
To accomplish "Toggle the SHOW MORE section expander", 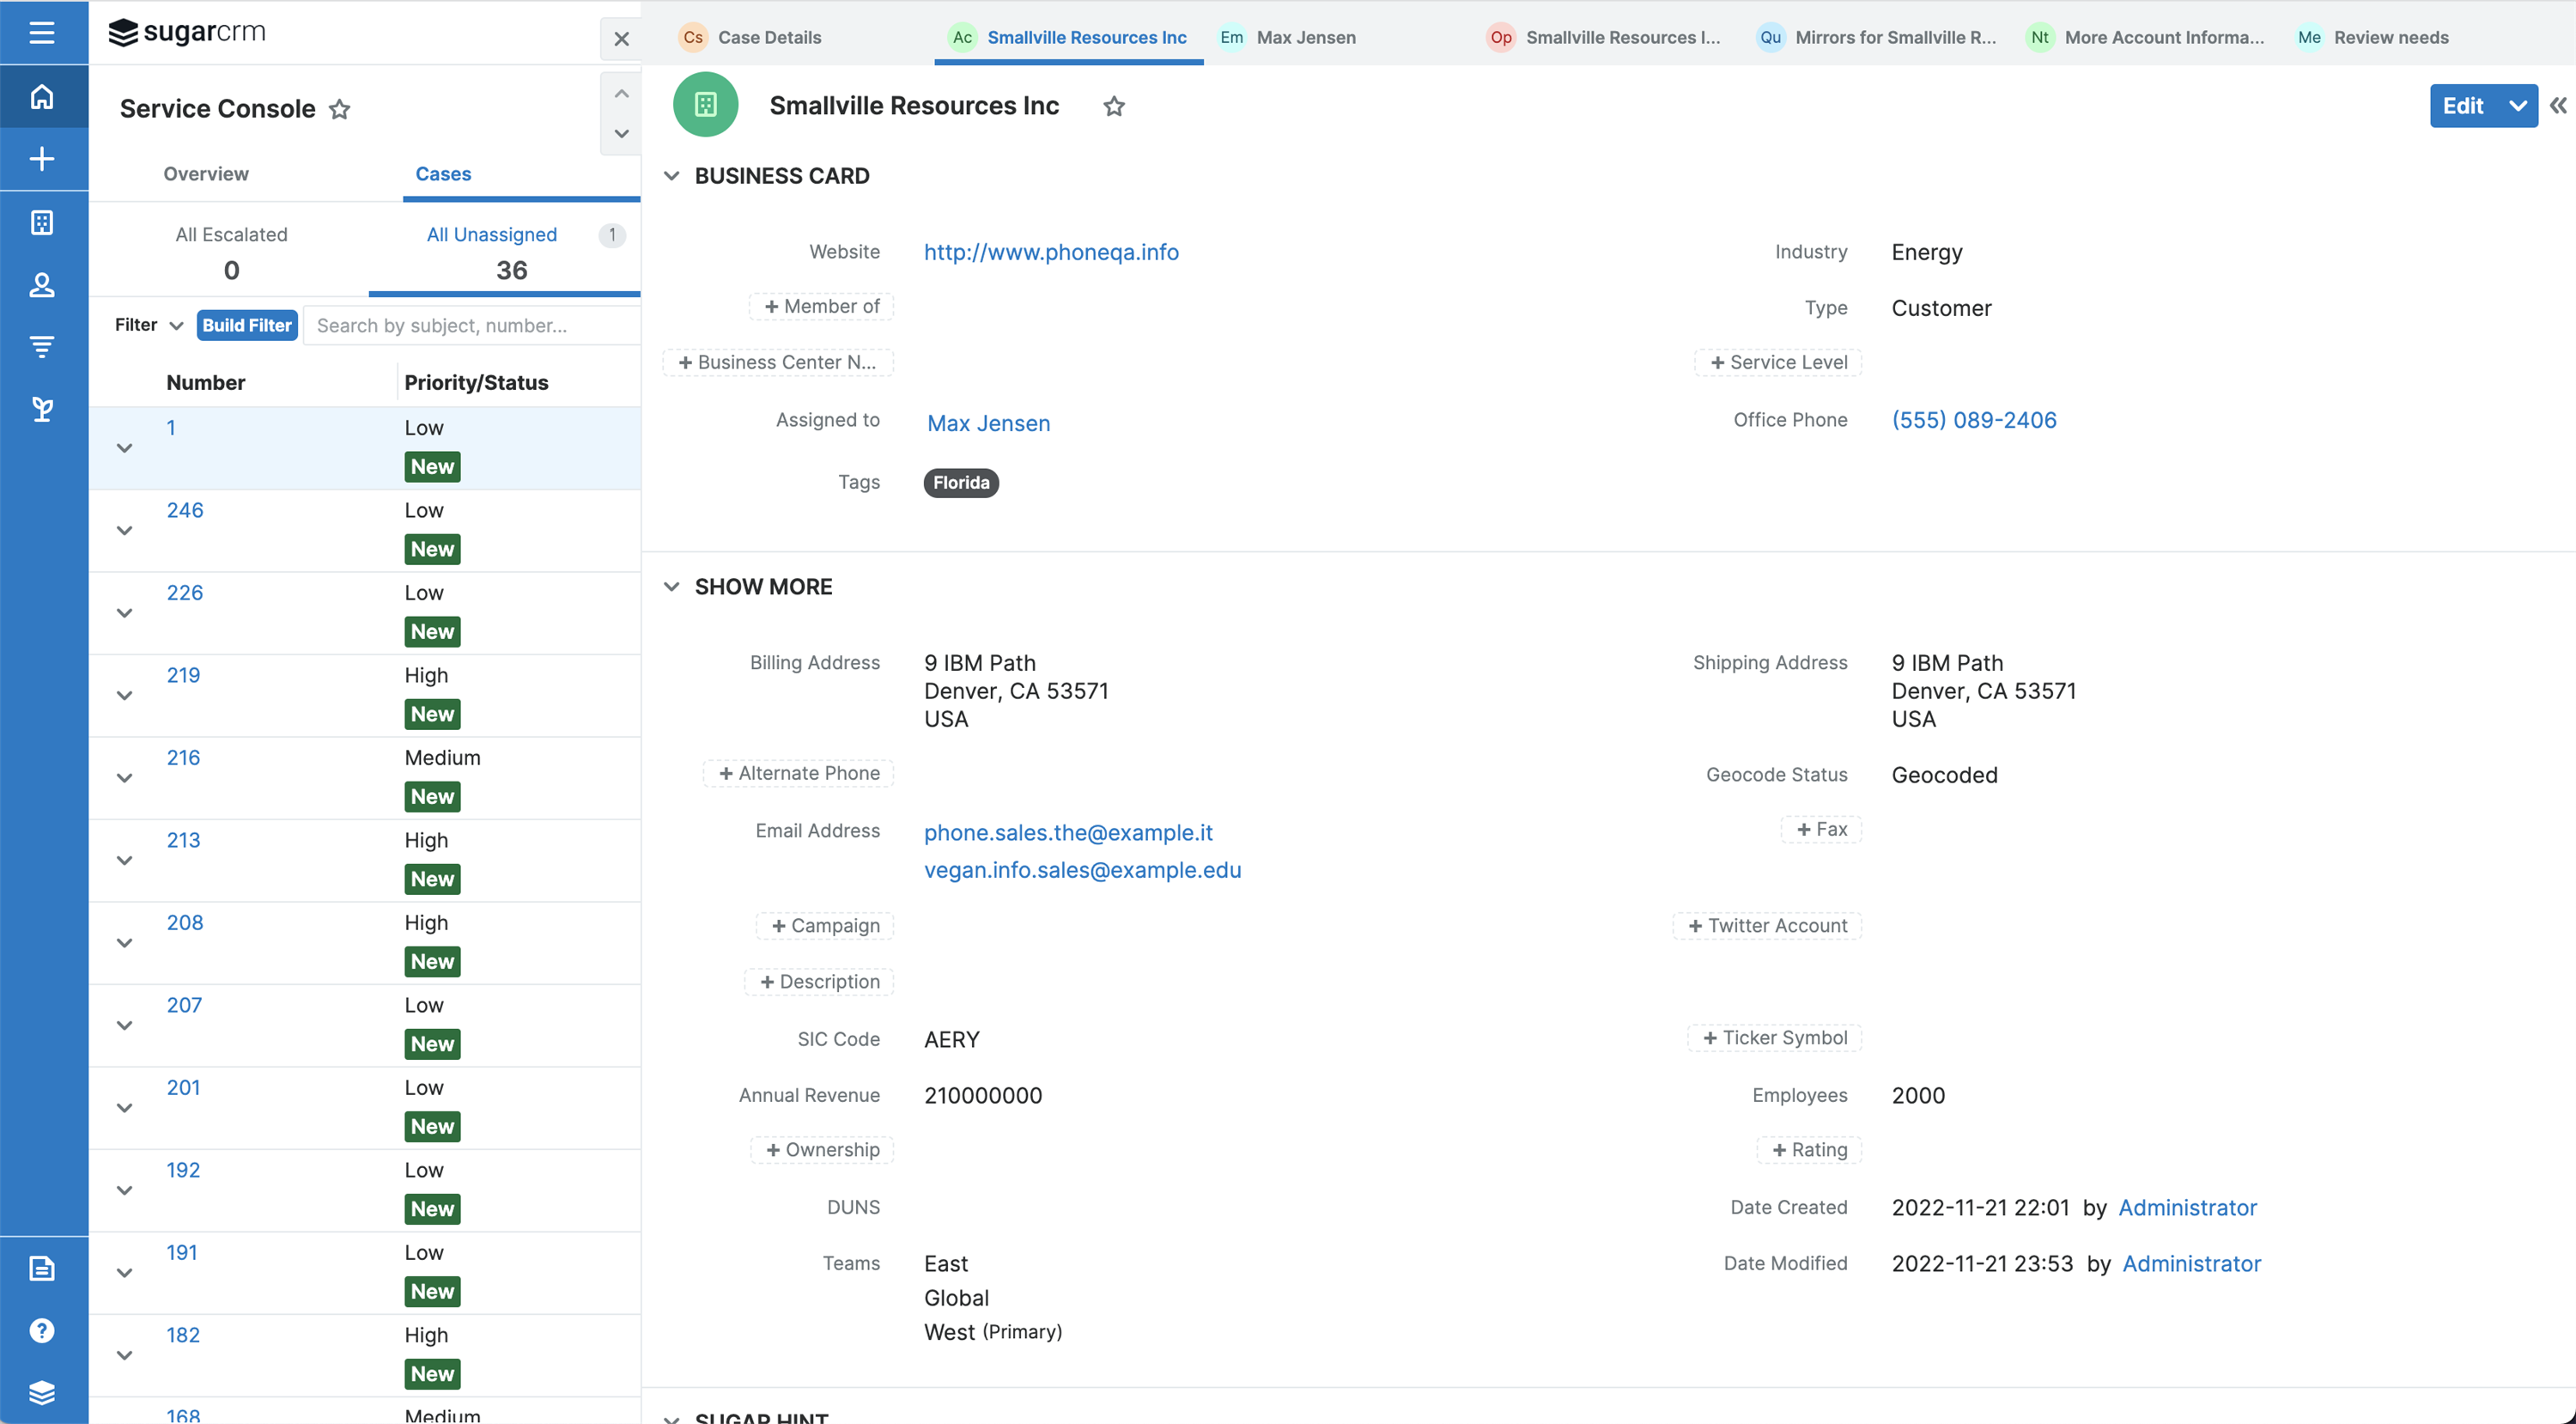I will (x=673, y=586).
